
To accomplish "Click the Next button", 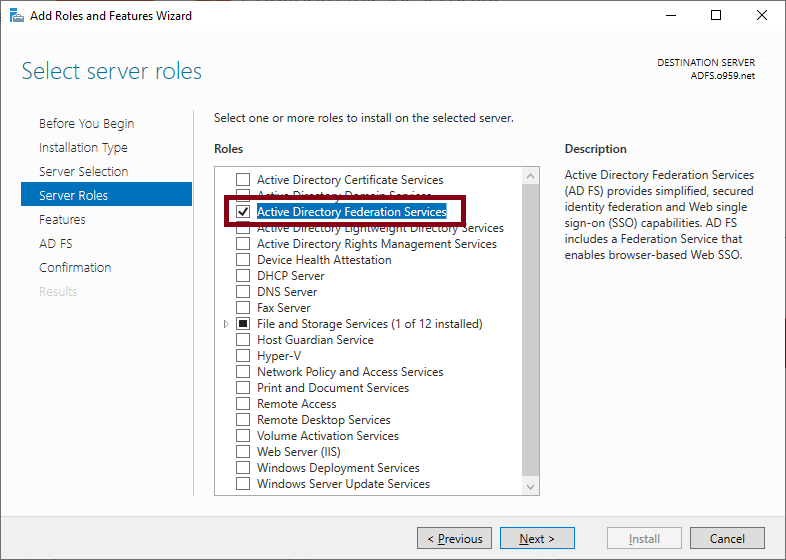I will [x=537, y=538].
